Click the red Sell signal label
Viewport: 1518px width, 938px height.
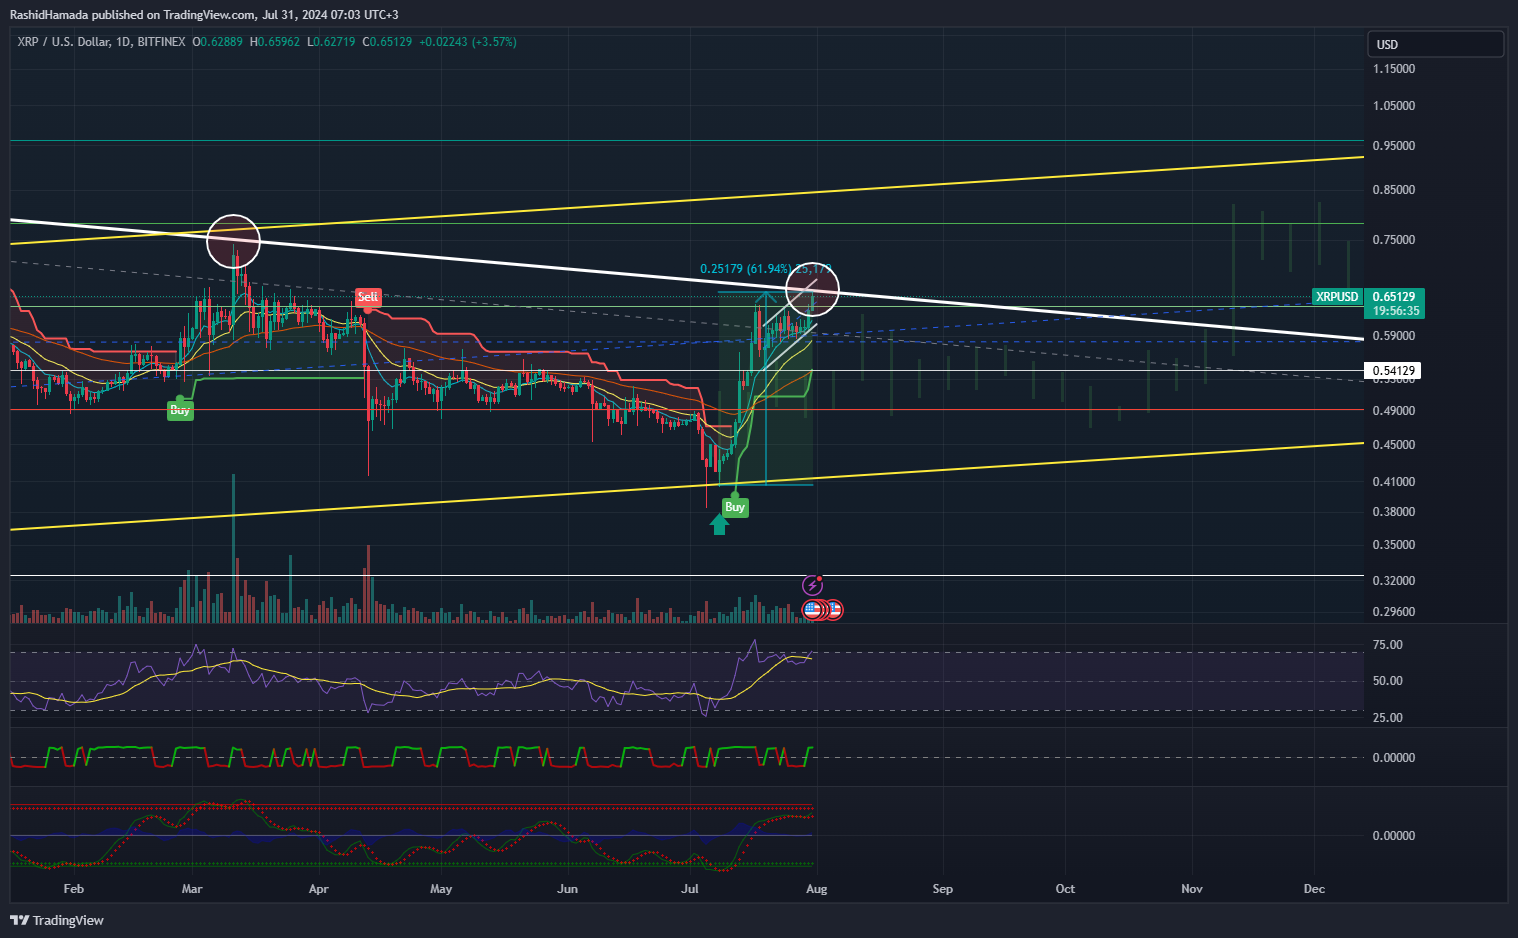368,297
